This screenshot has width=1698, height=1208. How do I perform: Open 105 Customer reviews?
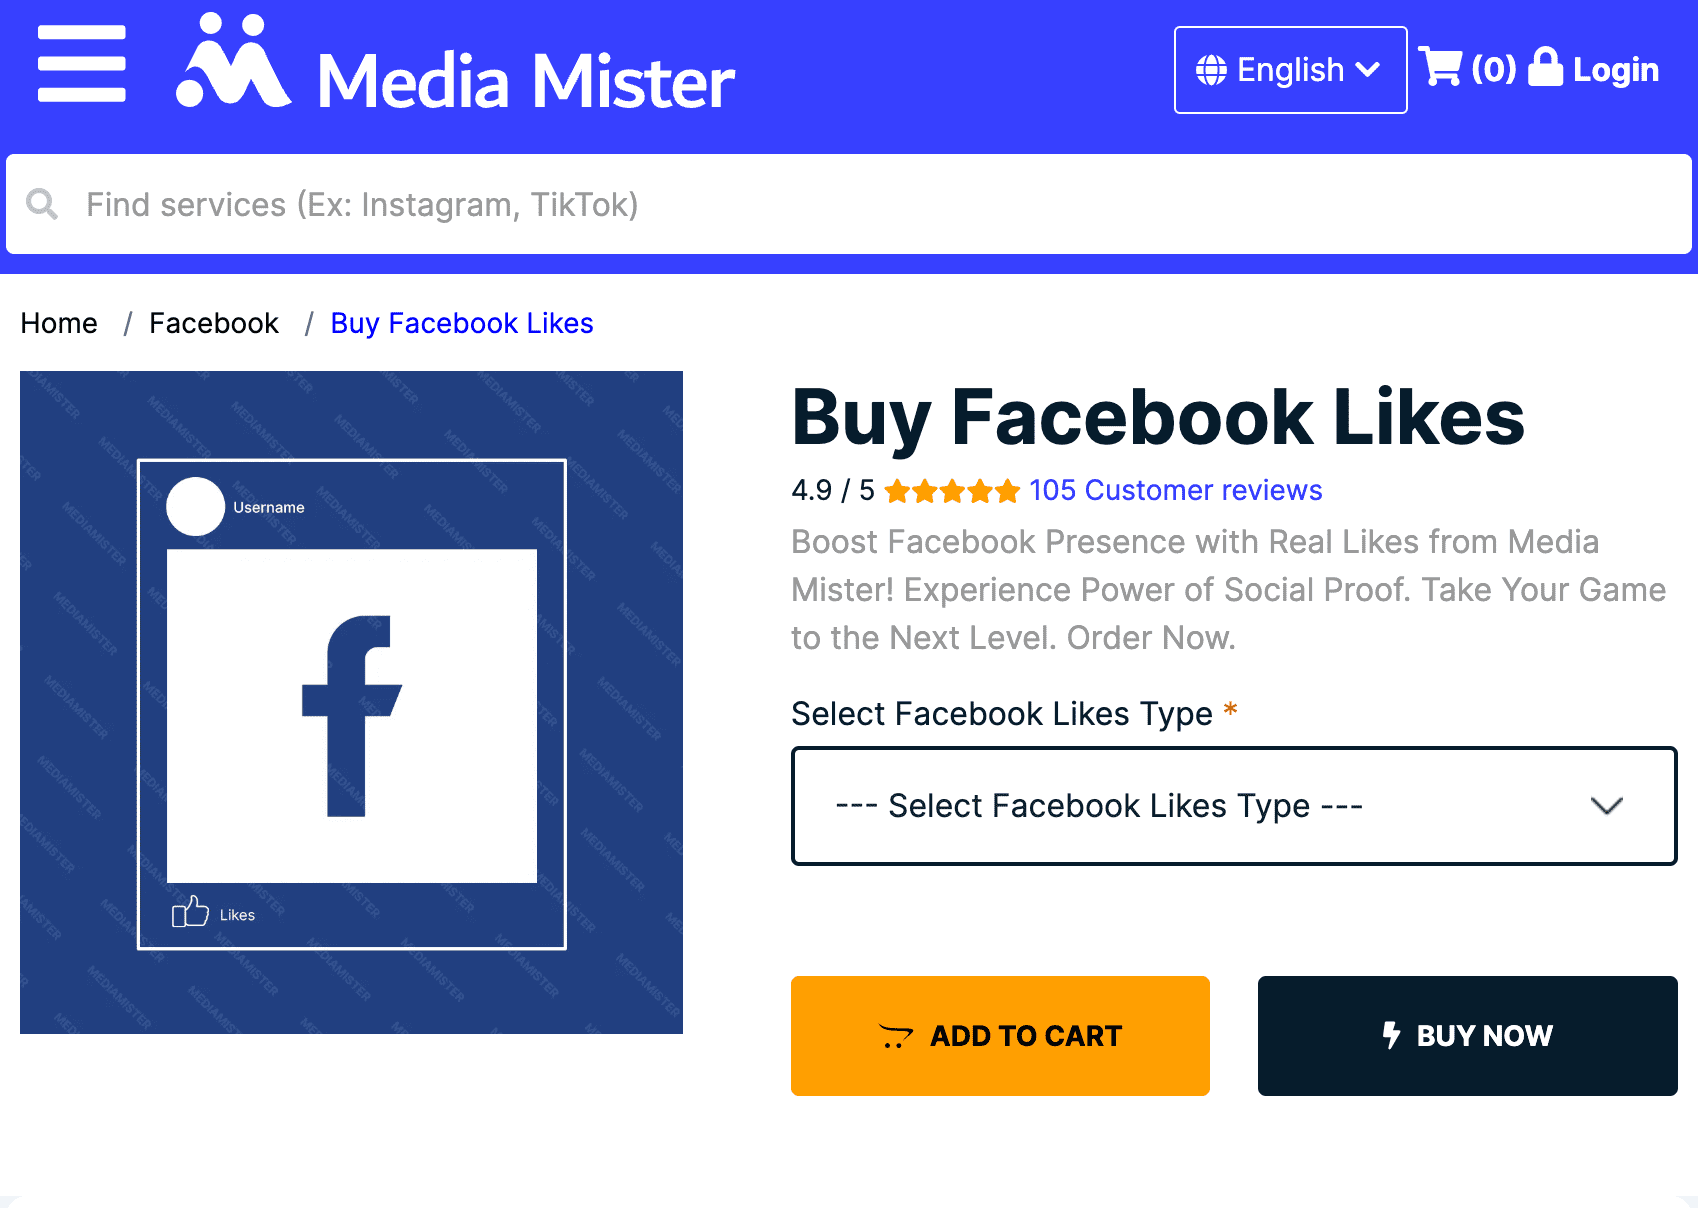[1174, 490]
